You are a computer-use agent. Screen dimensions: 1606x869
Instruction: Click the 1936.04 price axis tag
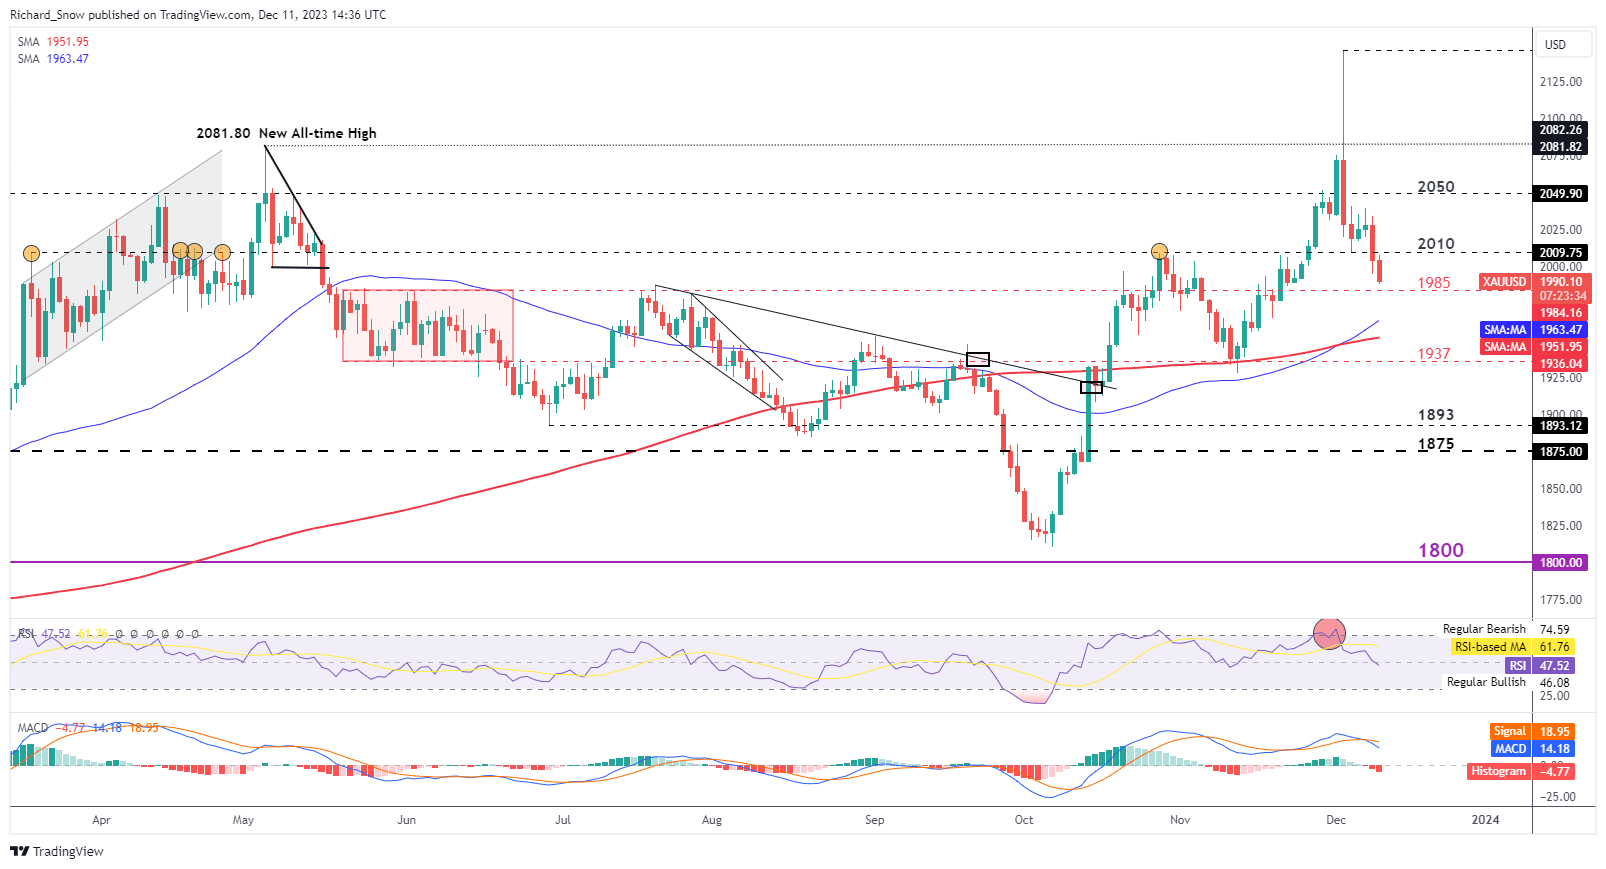click(1560, 364)
